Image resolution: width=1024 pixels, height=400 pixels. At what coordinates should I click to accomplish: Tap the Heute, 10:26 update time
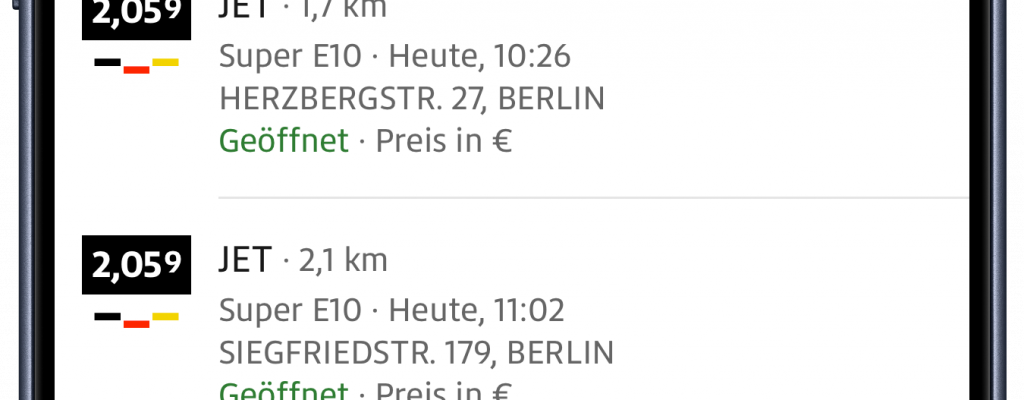coord(480,55)
